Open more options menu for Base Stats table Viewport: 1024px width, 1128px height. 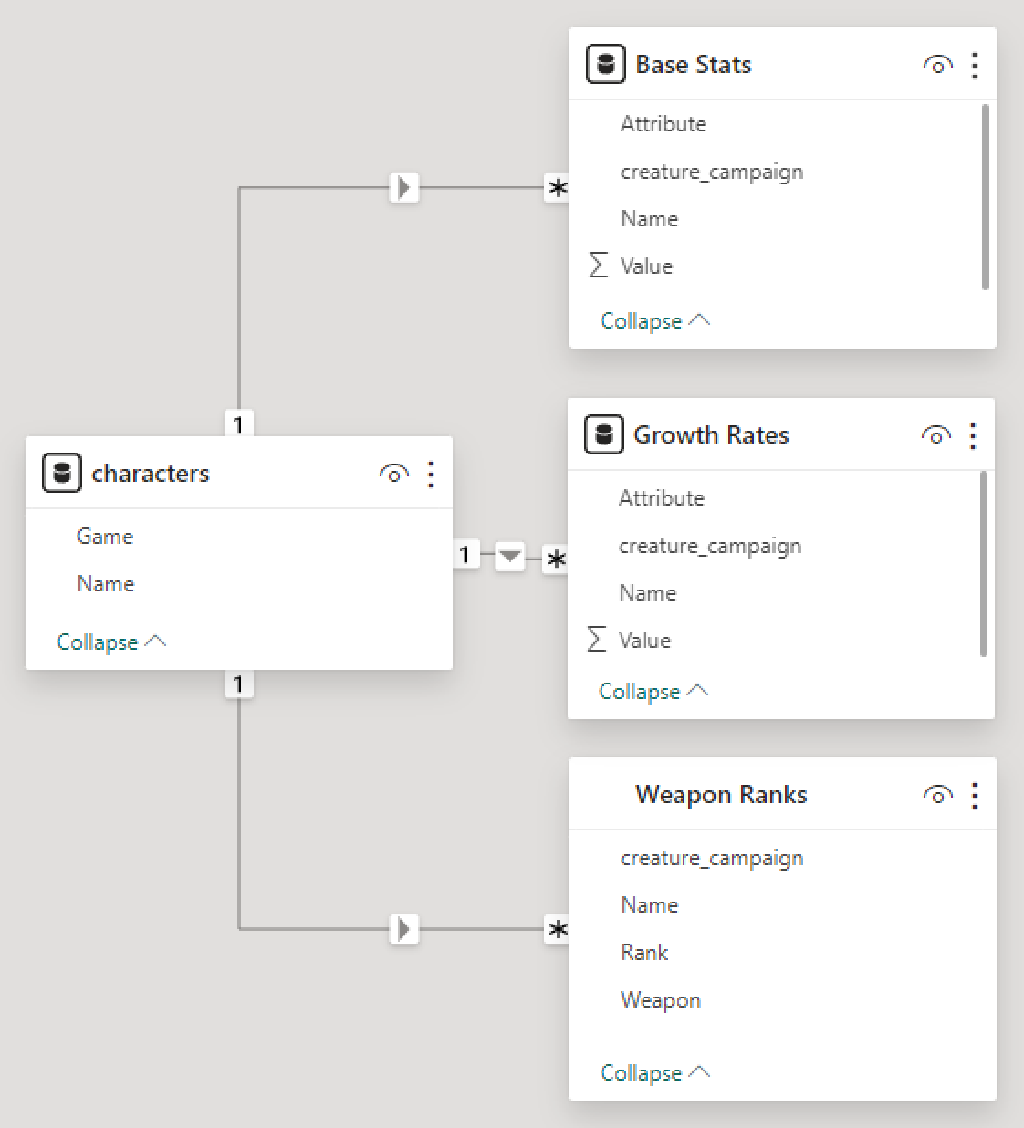coord(975,64)
